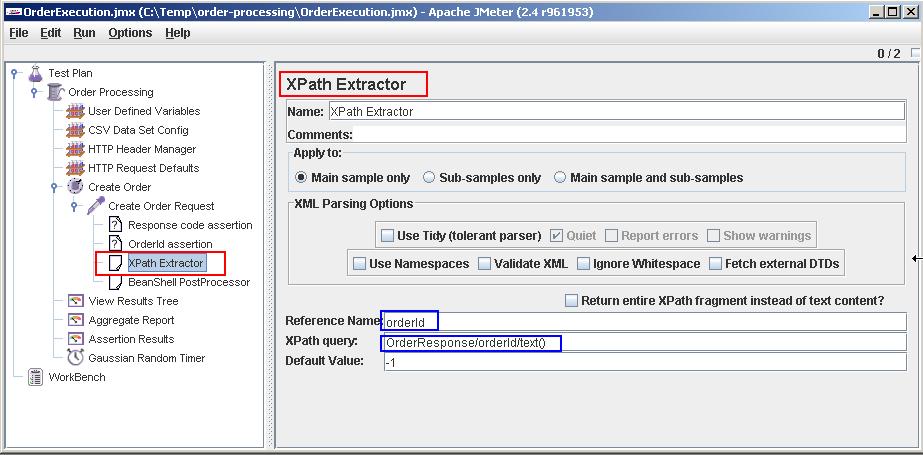Image resolution: width=923 pixels, height=455 pixels.
Task: Click the 0 / 2 thread counter
Action: (x=889, y=54)
